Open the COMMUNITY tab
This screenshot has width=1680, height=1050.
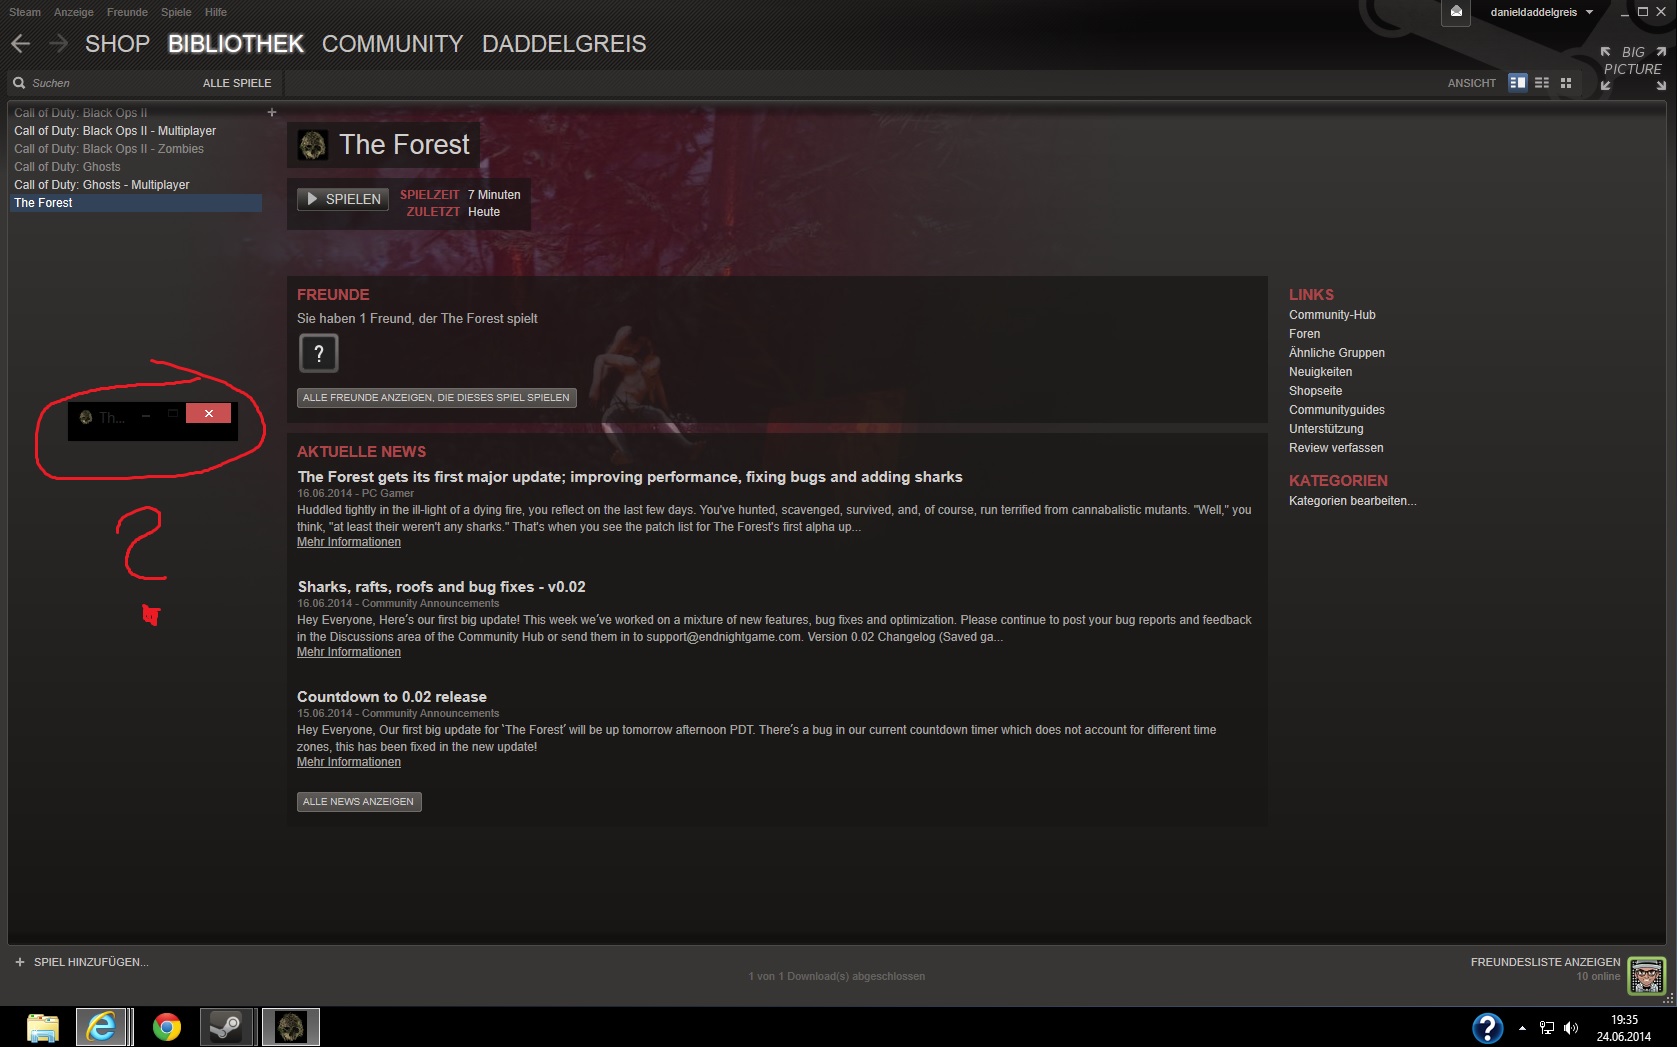(392, 44)
